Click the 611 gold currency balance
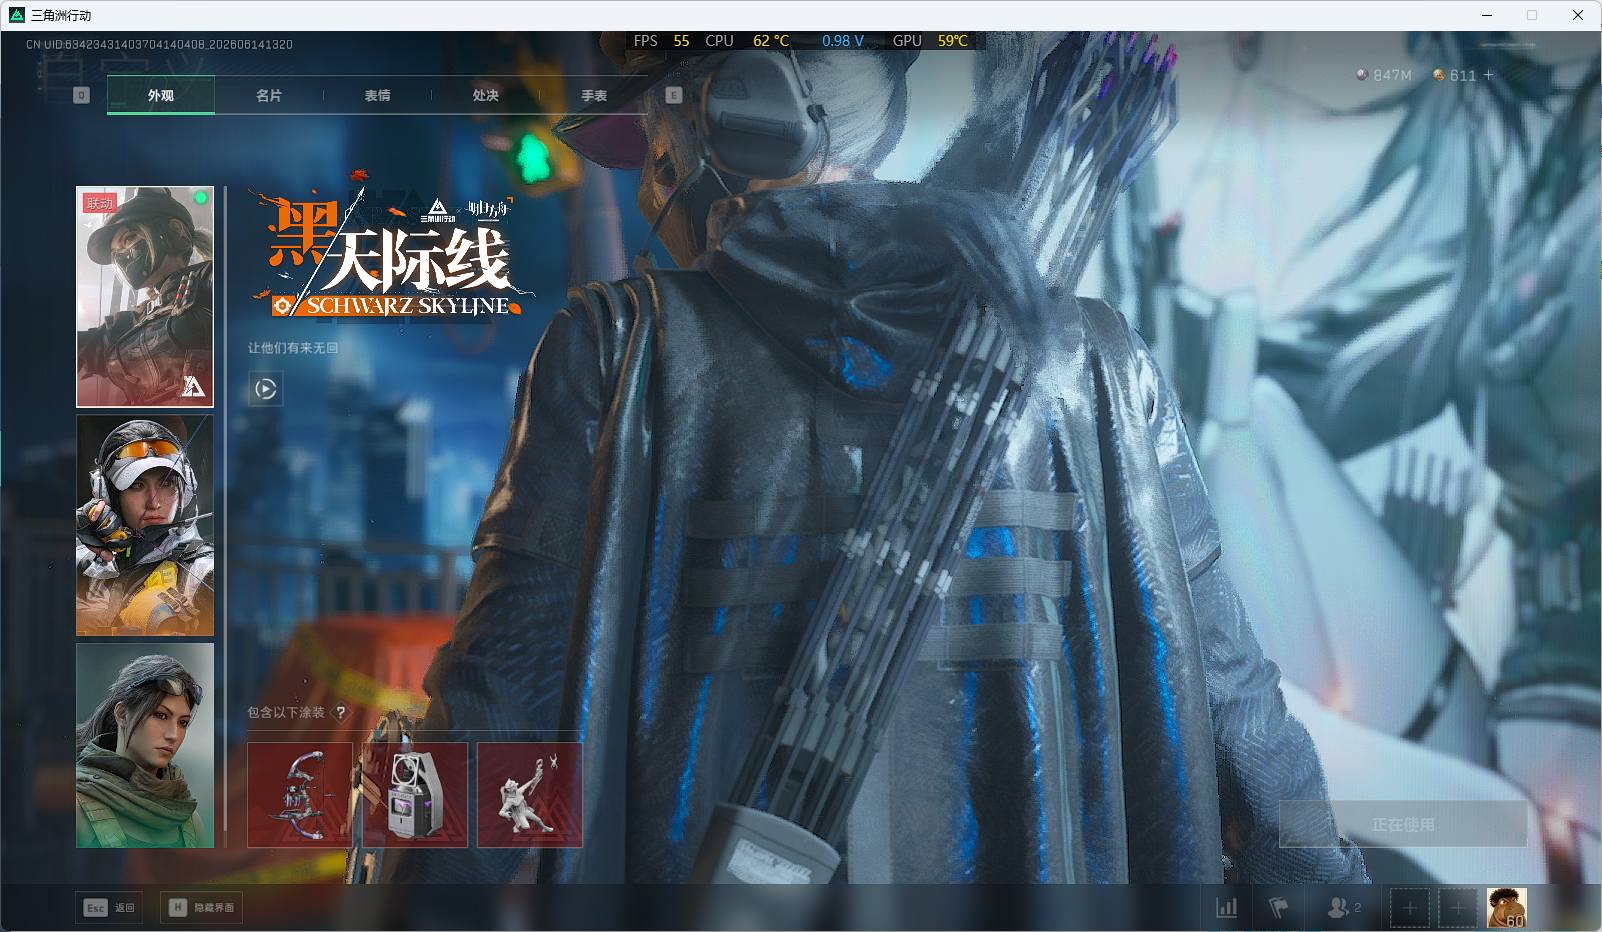Viewport: 1602px width, 932px height. click(x=1455, y=75)
